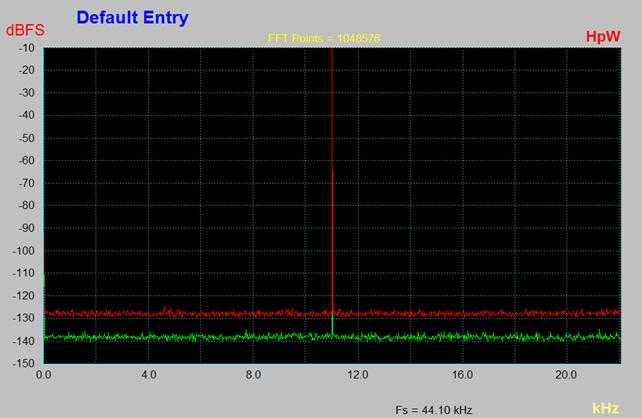Click the short green spike below the red peak
This screenshot has height=418, width=642.
[x=332, y=326]
